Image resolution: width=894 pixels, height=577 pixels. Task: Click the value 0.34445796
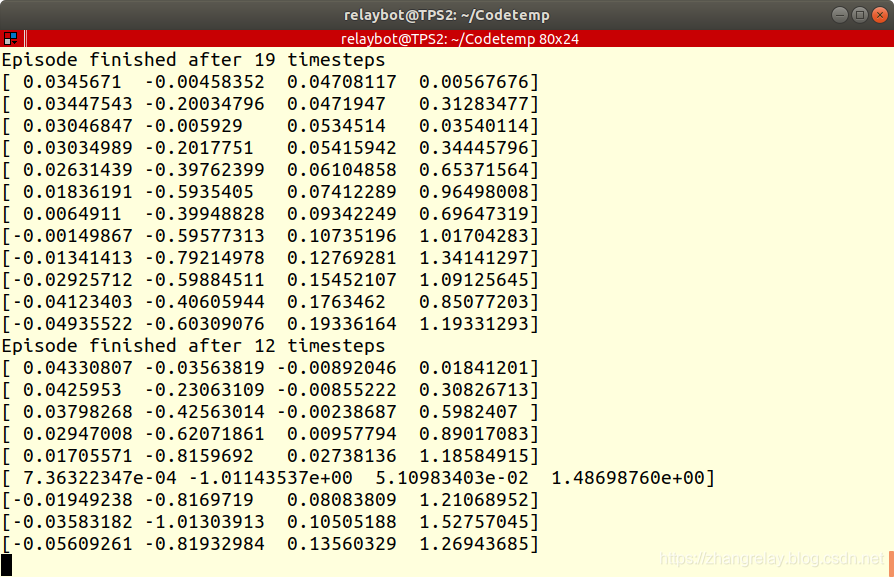coord(474,148)
